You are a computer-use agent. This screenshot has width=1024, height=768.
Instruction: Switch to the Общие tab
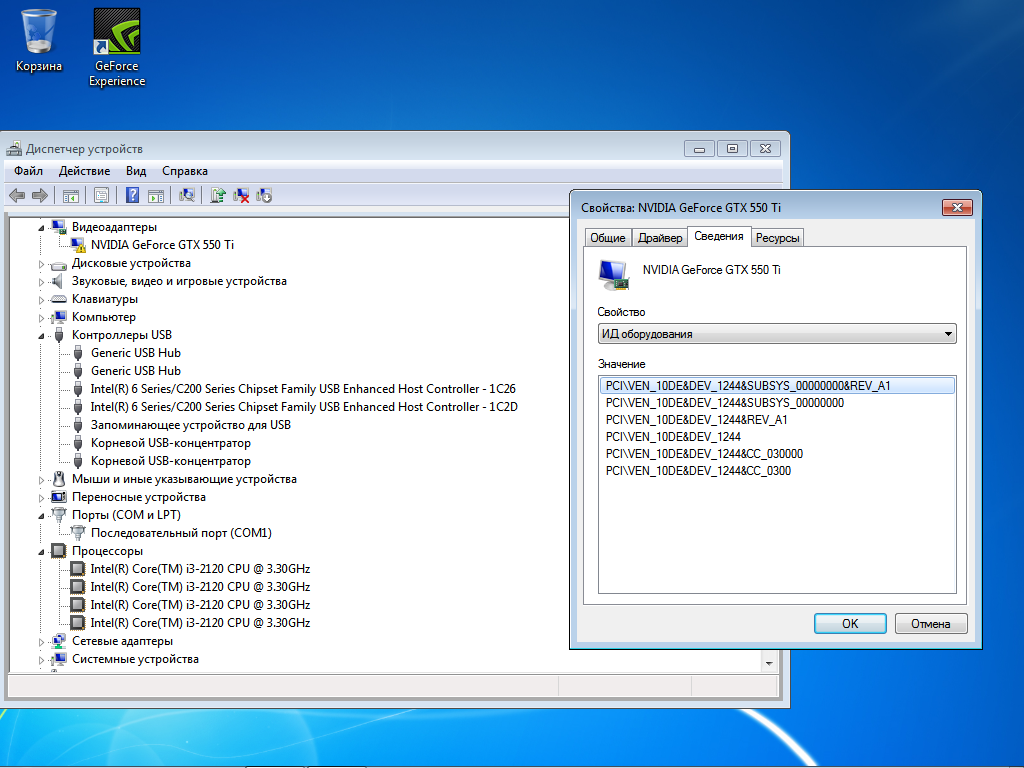pos(608,238)
